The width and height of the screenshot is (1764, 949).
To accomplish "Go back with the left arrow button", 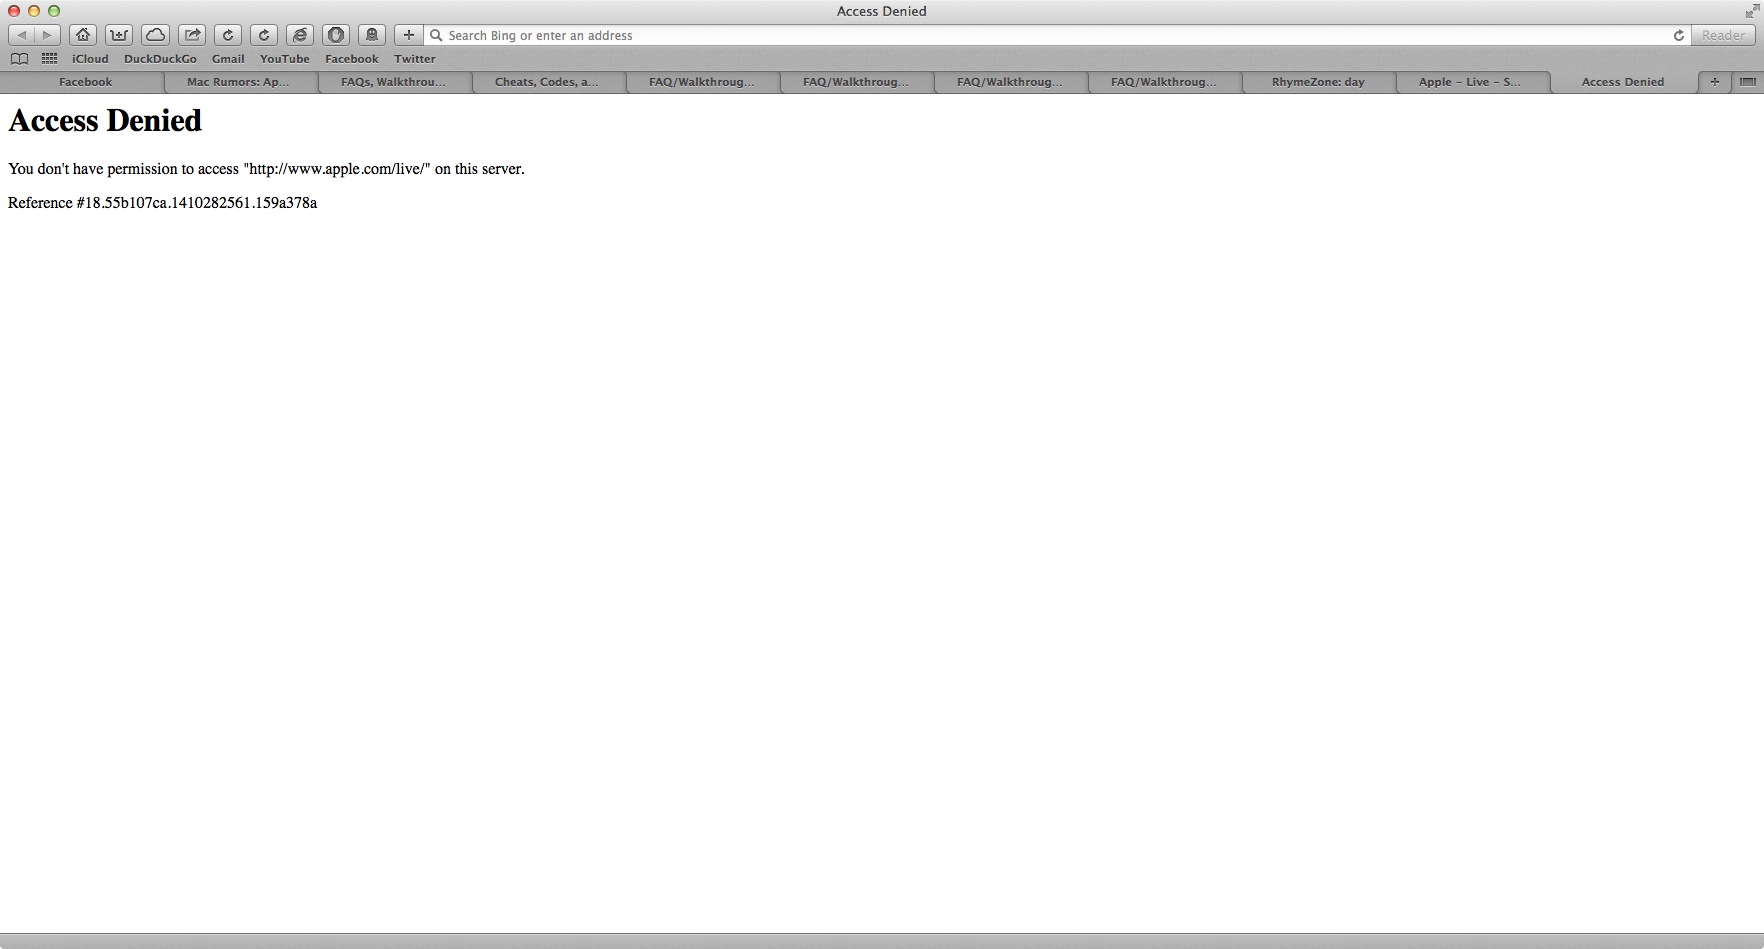I will [21, 35].
